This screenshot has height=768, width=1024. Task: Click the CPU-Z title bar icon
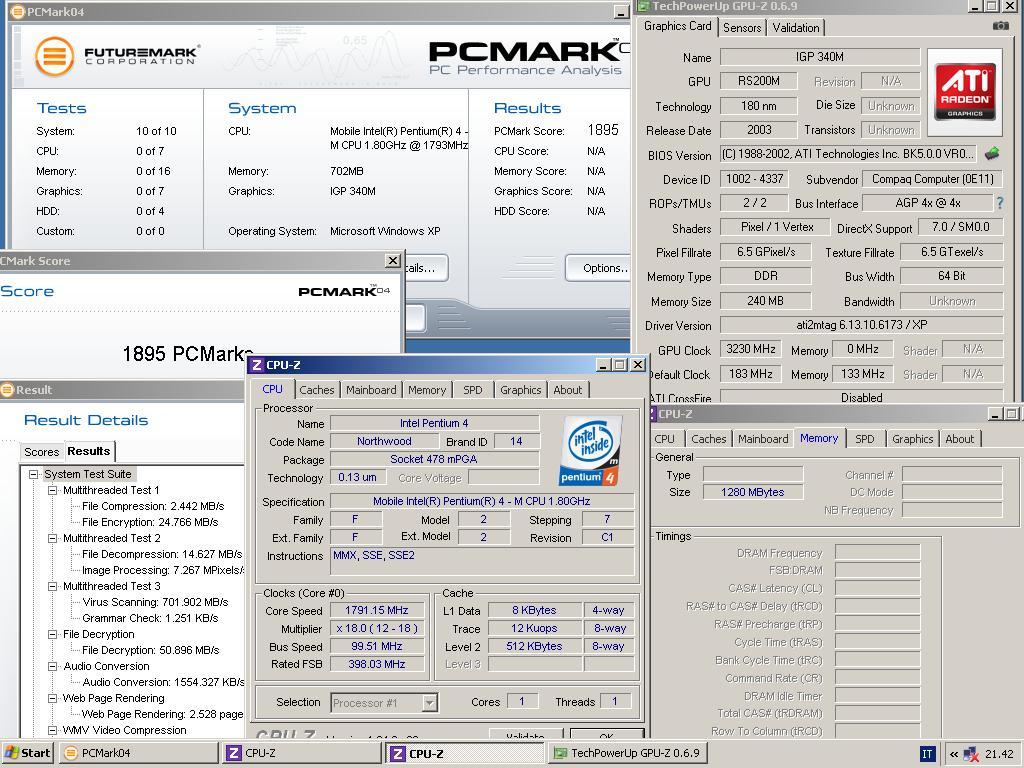click(x=257, y=365)
